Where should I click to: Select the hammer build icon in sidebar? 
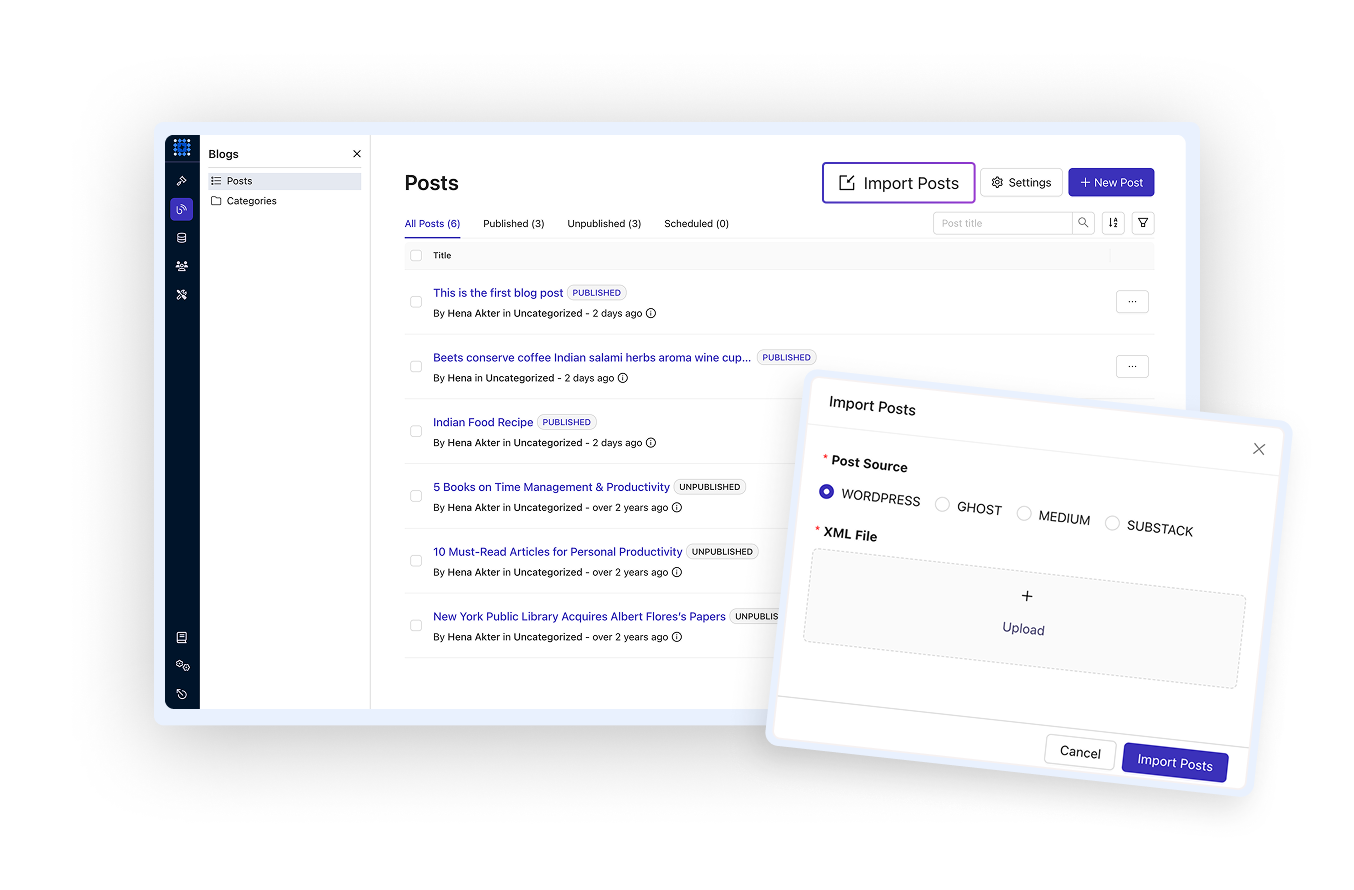point(181,181)
